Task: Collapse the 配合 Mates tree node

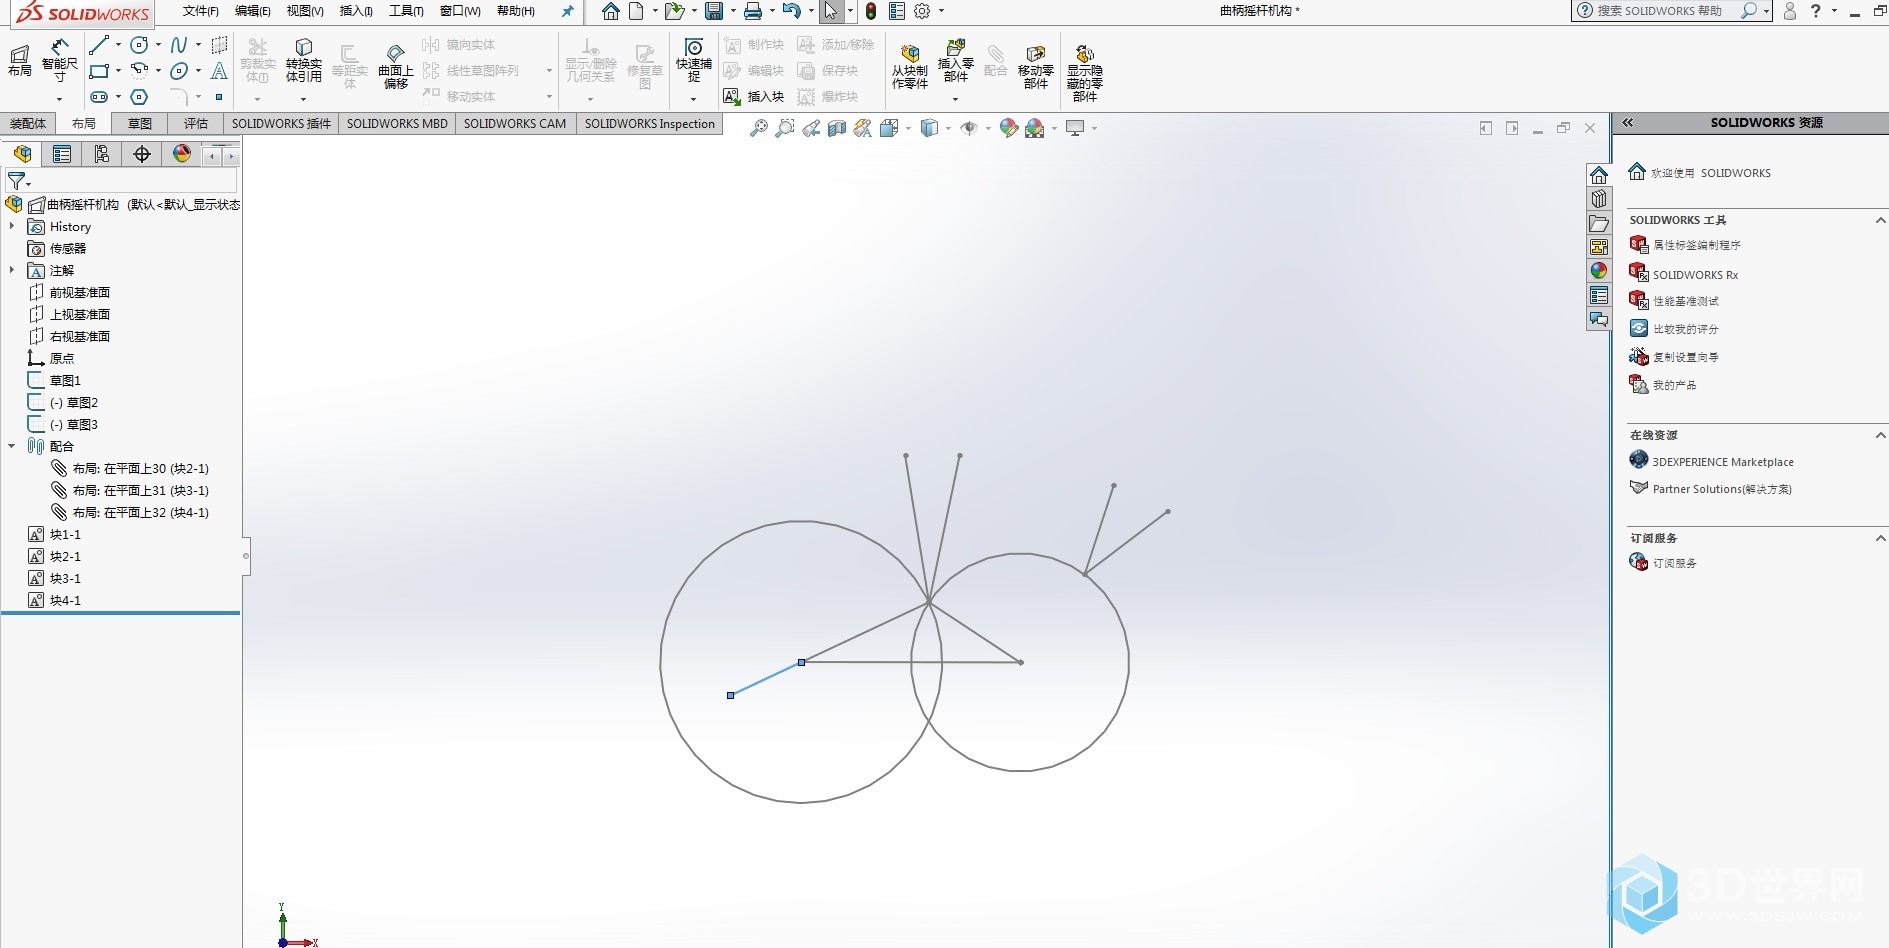Action: coord(12,447)
